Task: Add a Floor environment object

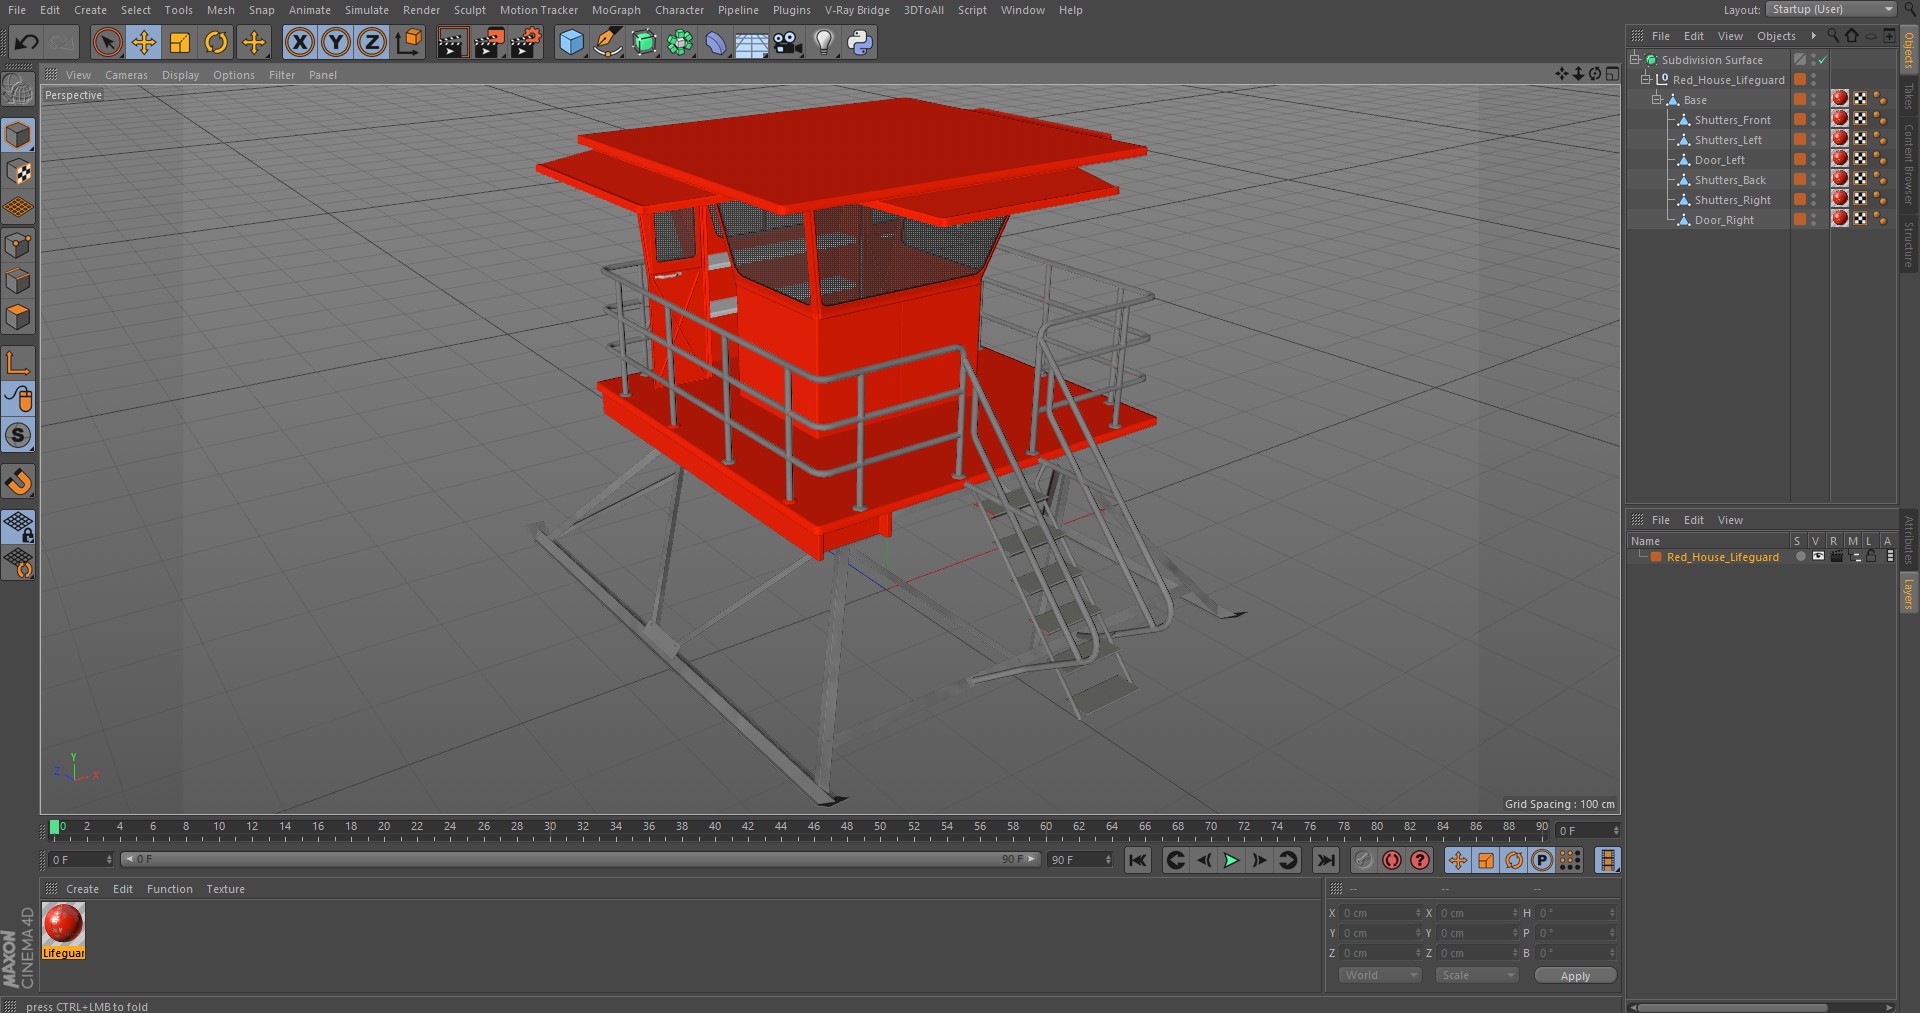Action: (x=752, y=43)
